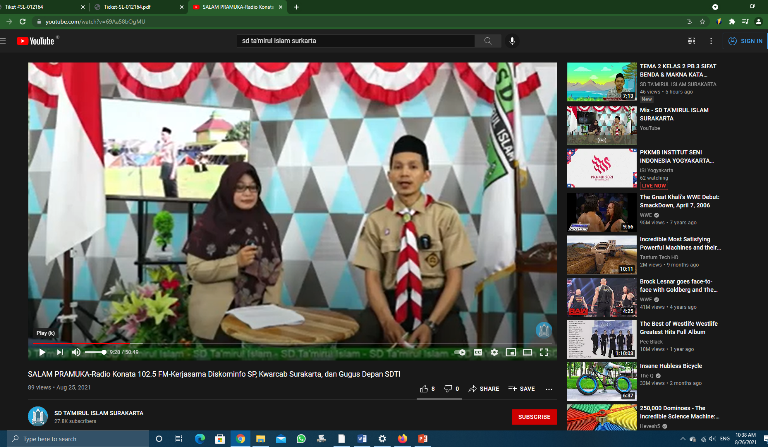This screenshot has width=768, height=447.
Task: Open The Best of Westlife album thumbnail
Action: coord(602,339)
